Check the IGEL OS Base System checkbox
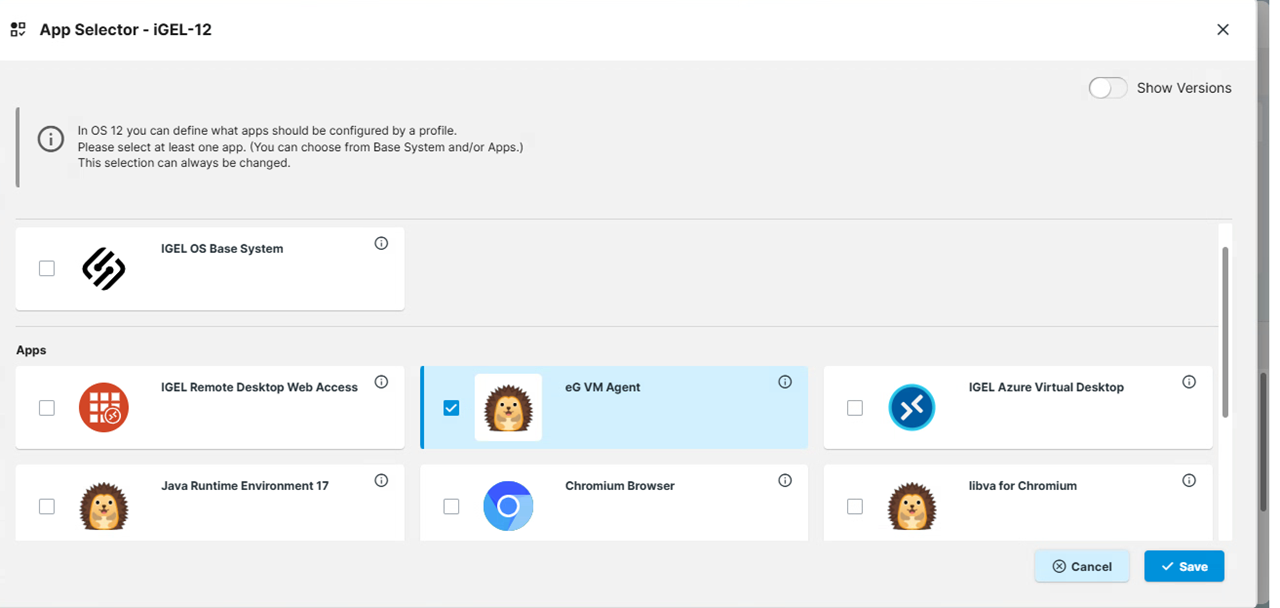The height and width of the screenshot is (608, 1280). 47,268
